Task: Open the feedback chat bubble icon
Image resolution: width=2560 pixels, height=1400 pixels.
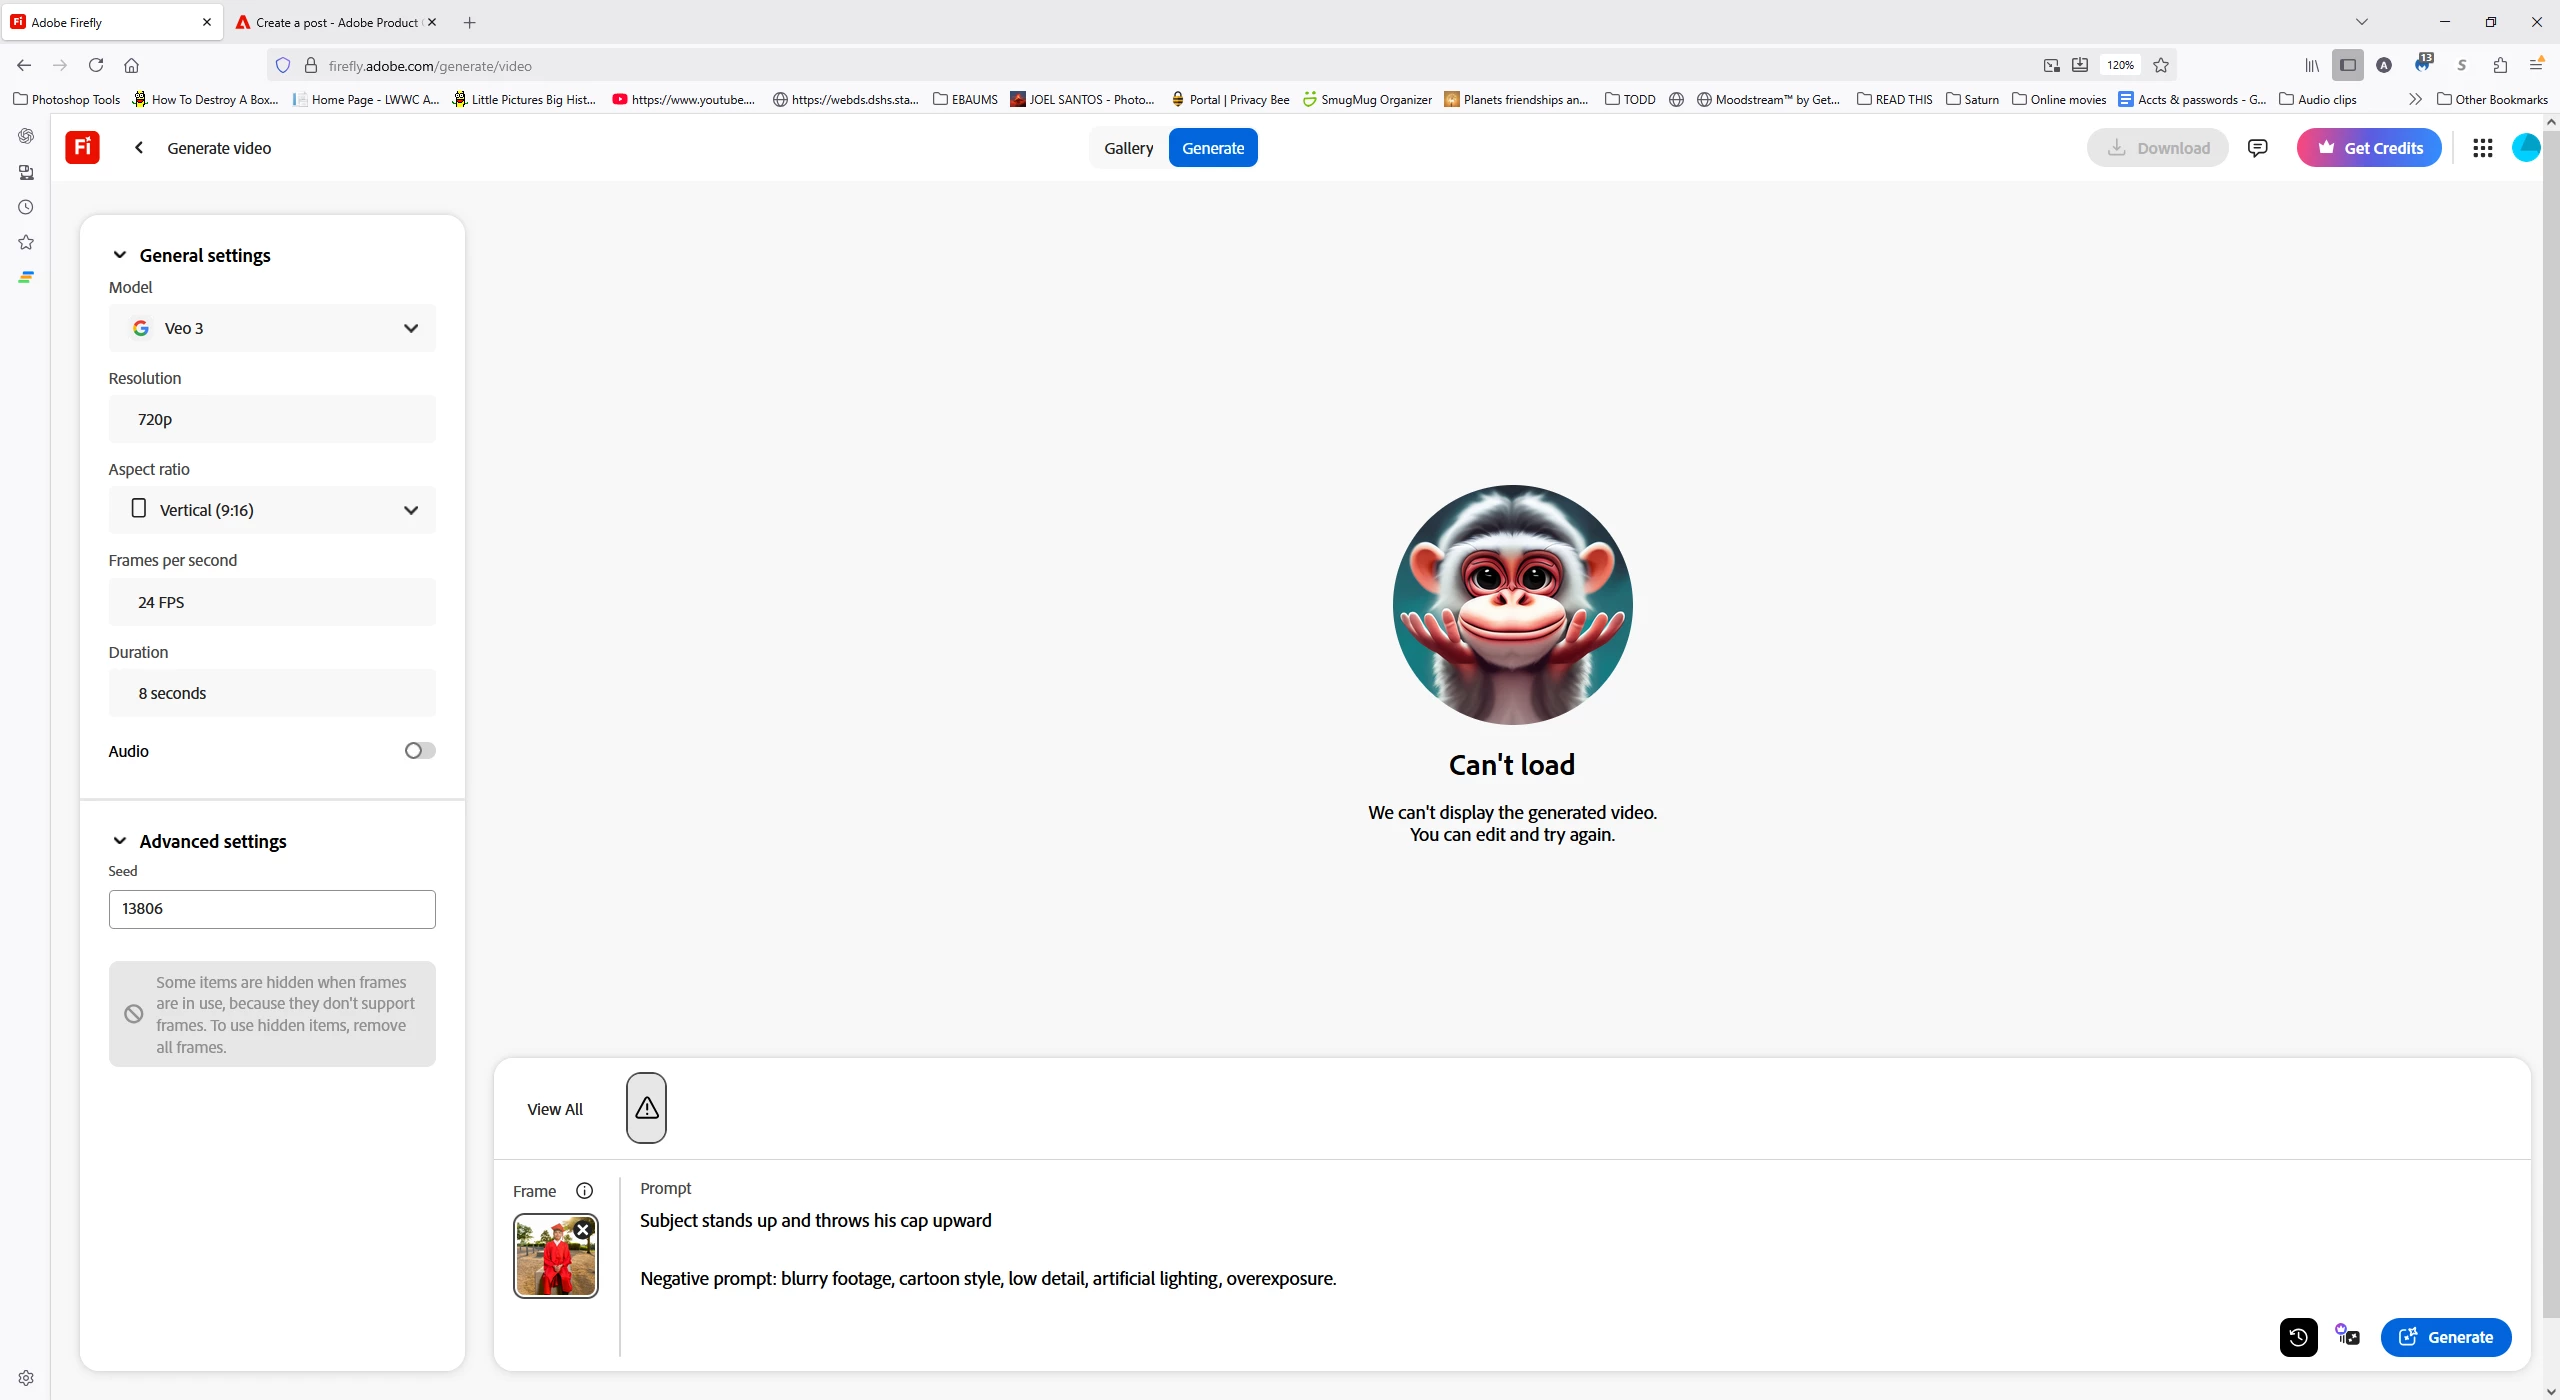Action: 2257,148
